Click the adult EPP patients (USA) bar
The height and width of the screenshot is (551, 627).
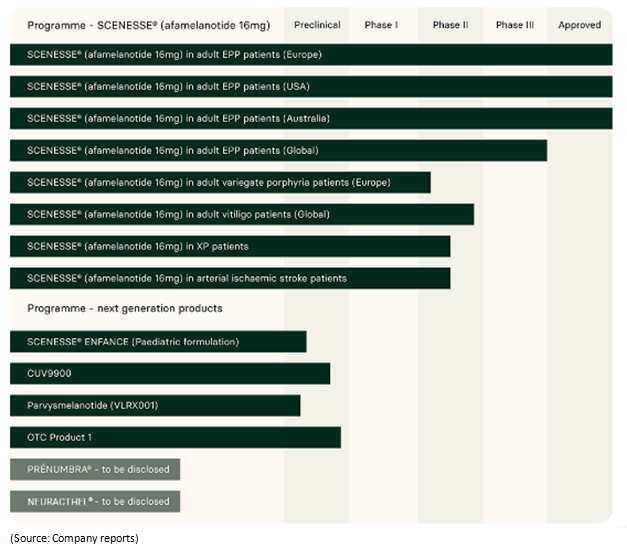pyautogui.click(x=311, y=87)
